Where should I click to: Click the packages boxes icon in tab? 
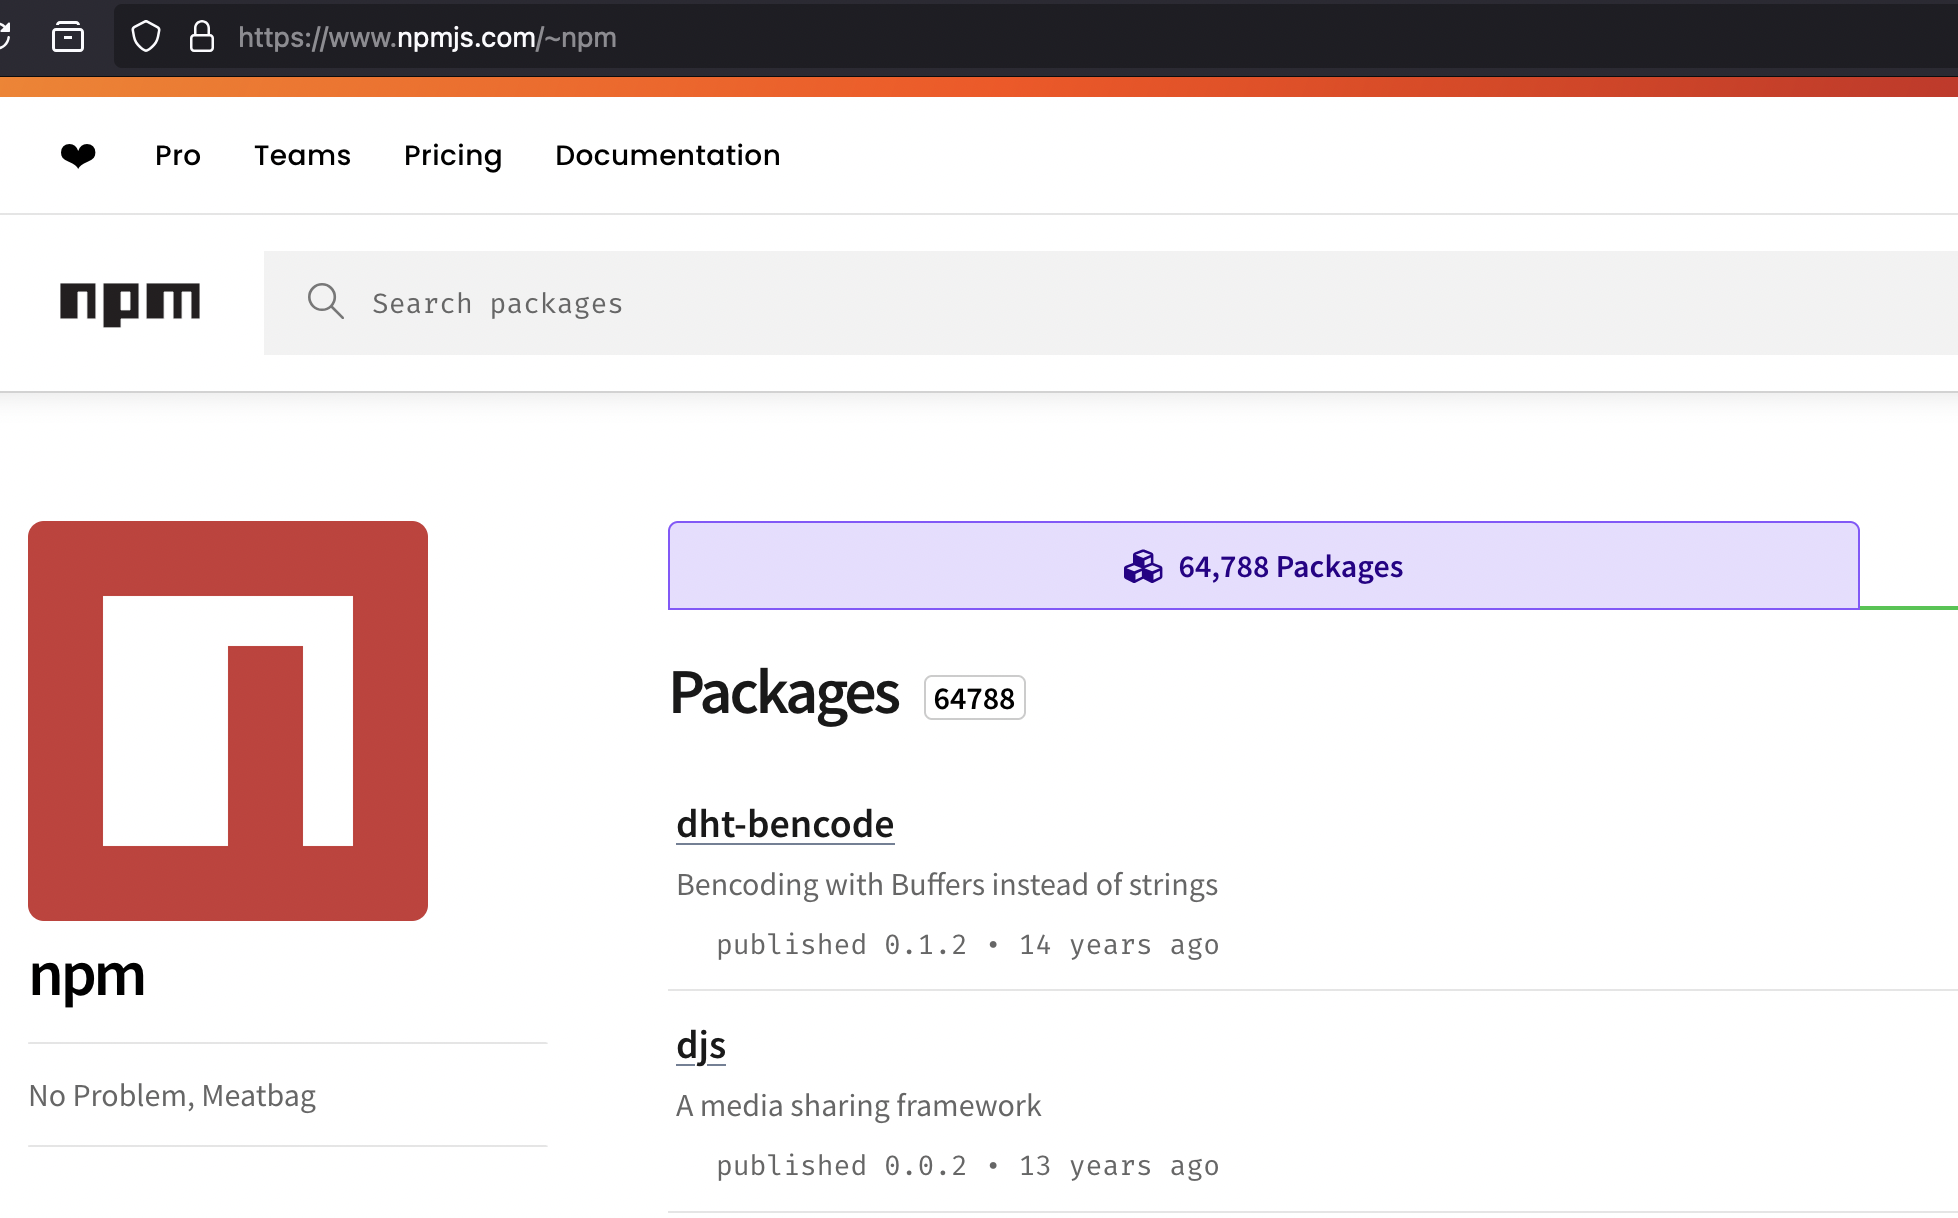pos(1143,567)
